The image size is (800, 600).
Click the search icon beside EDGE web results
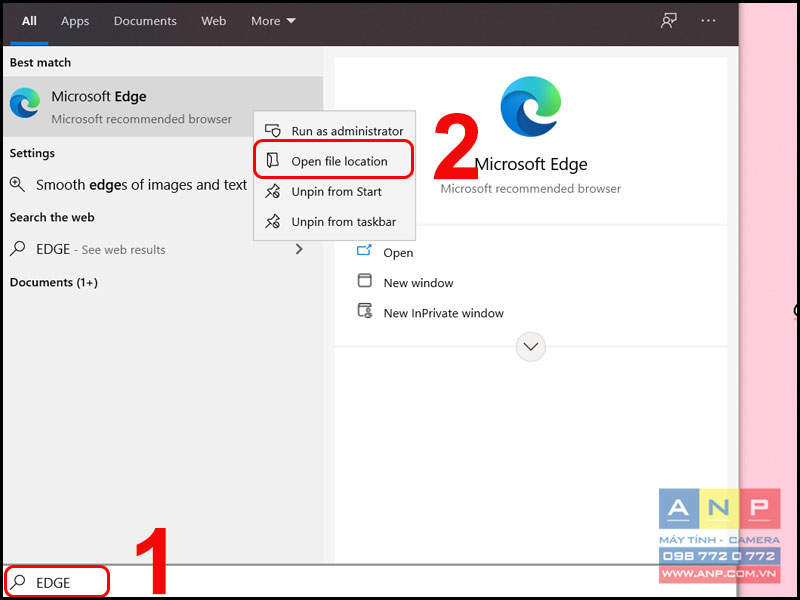18,249
